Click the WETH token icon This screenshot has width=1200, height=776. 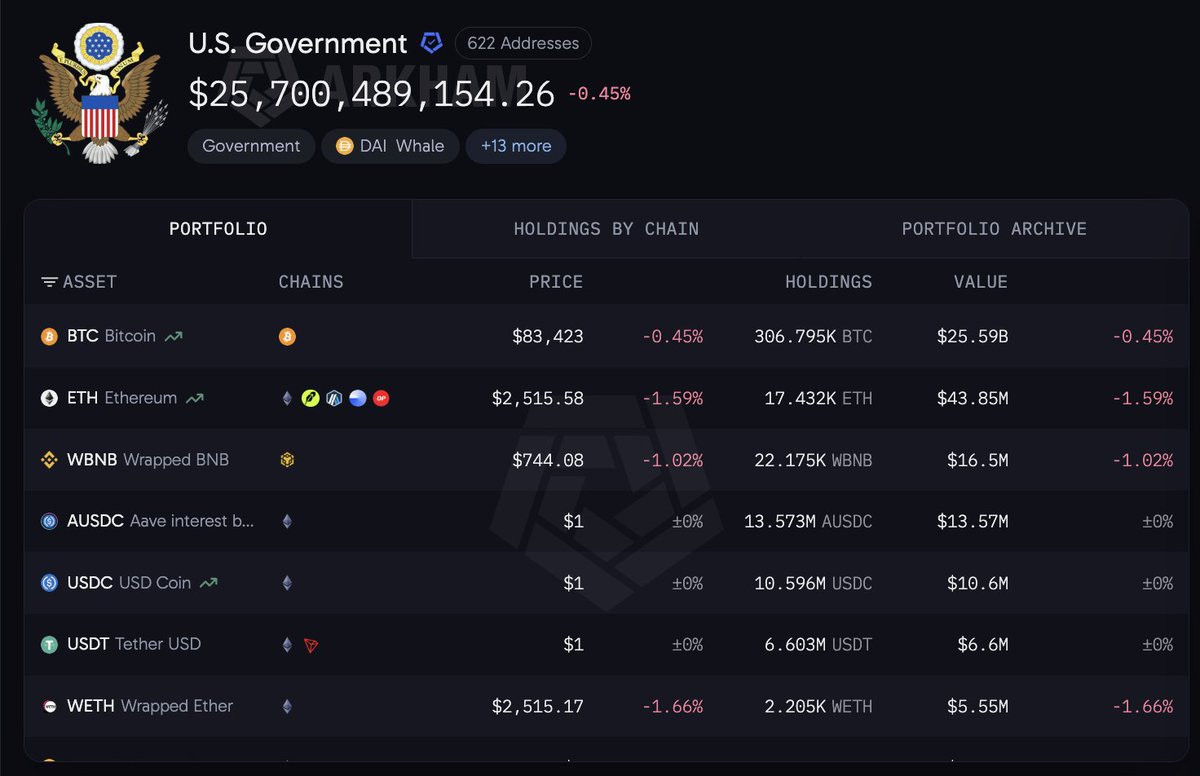[x=49, y=706]
